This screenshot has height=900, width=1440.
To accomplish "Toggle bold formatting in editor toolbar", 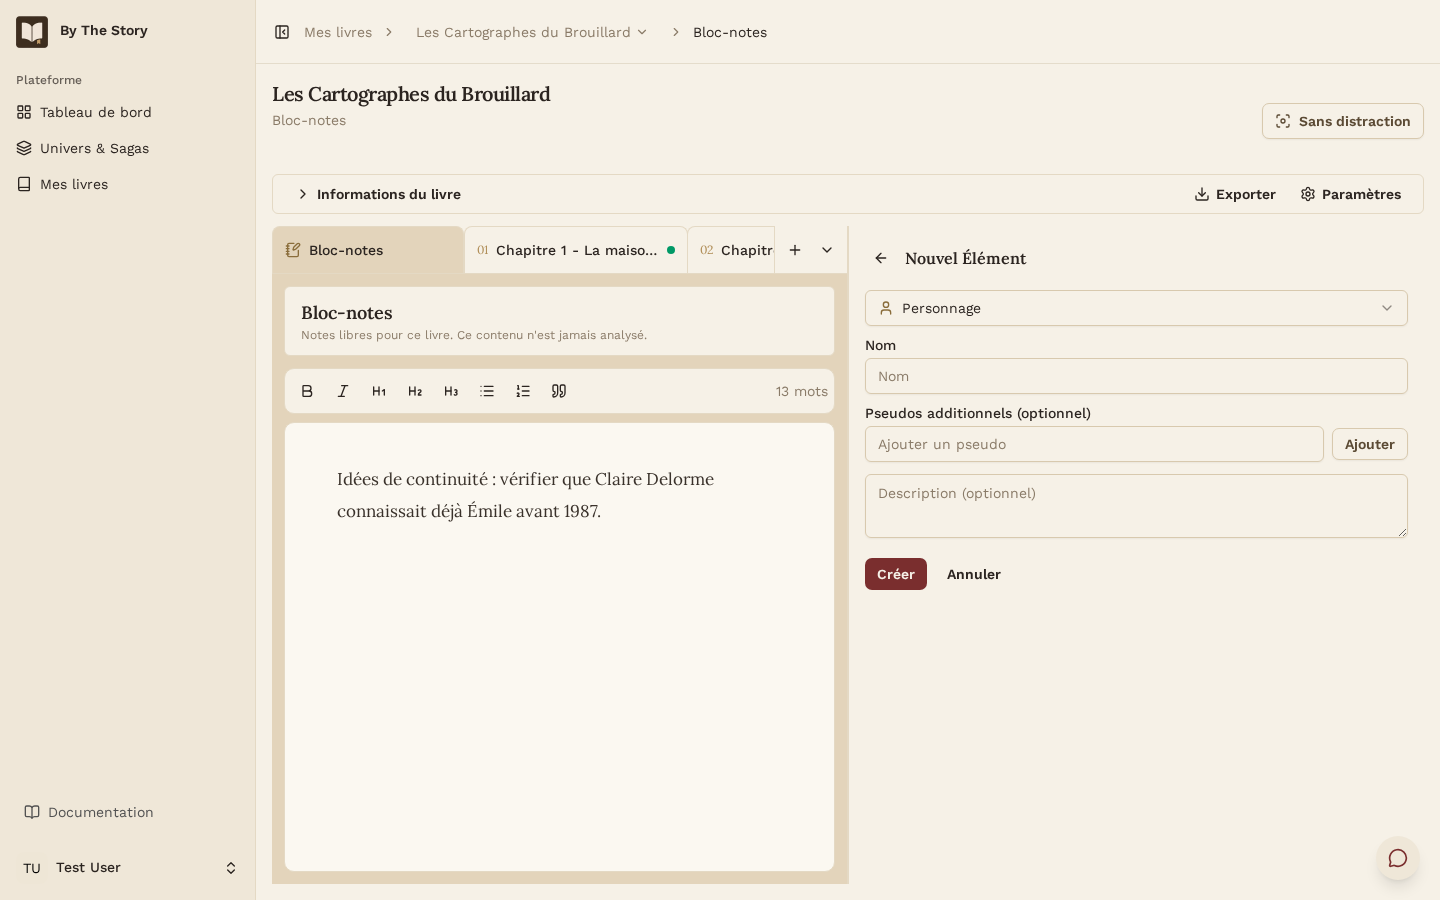I will [x=307, y=391].
